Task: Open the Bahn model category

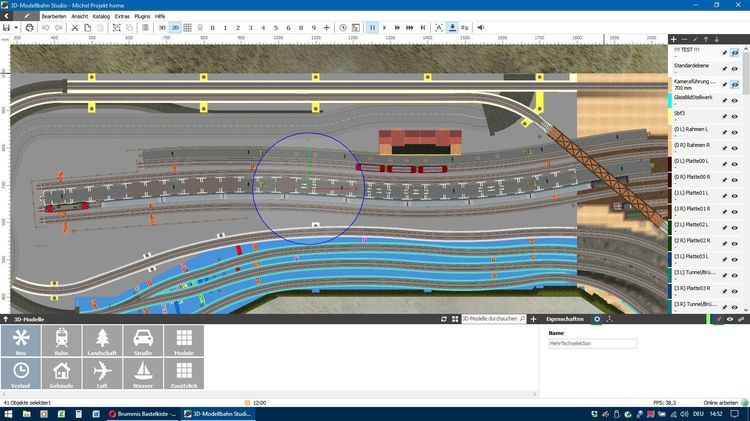Action: pos(61,341)
